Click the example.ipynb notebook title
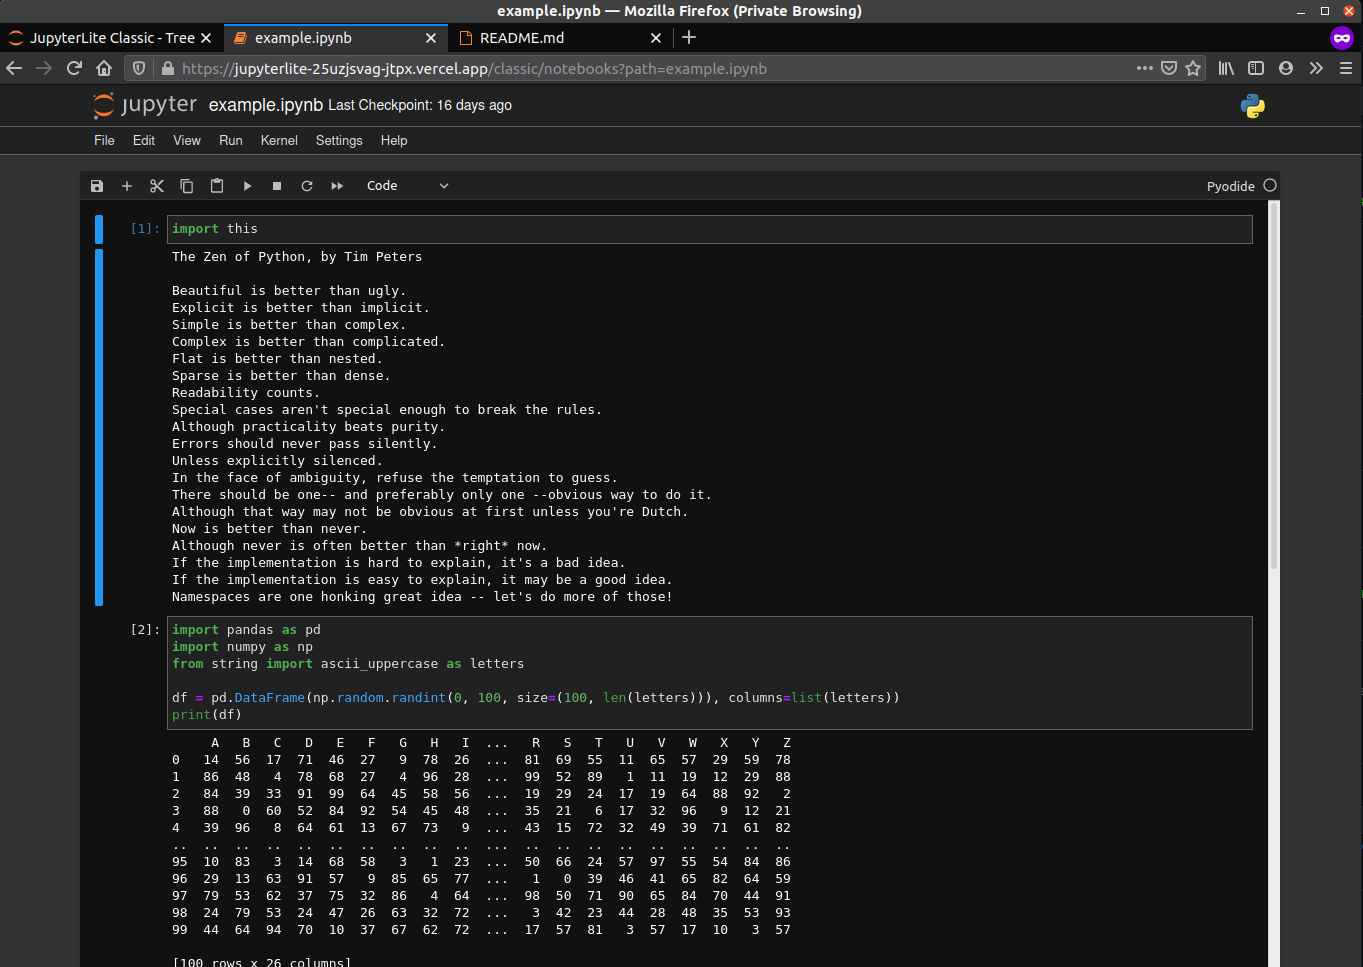1363x967 pixels. (x=265, y=105)
